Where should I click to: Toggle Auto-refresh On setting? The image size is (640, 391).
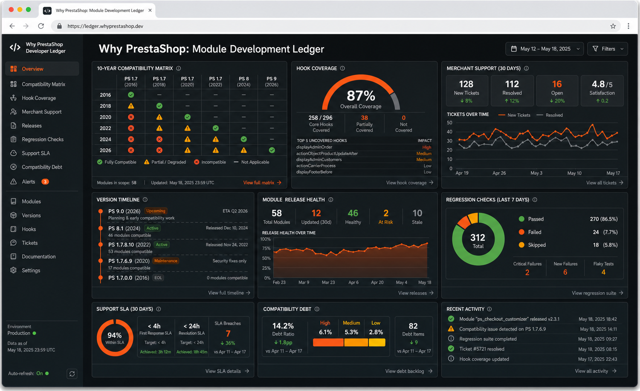click(x=42, y=373)
